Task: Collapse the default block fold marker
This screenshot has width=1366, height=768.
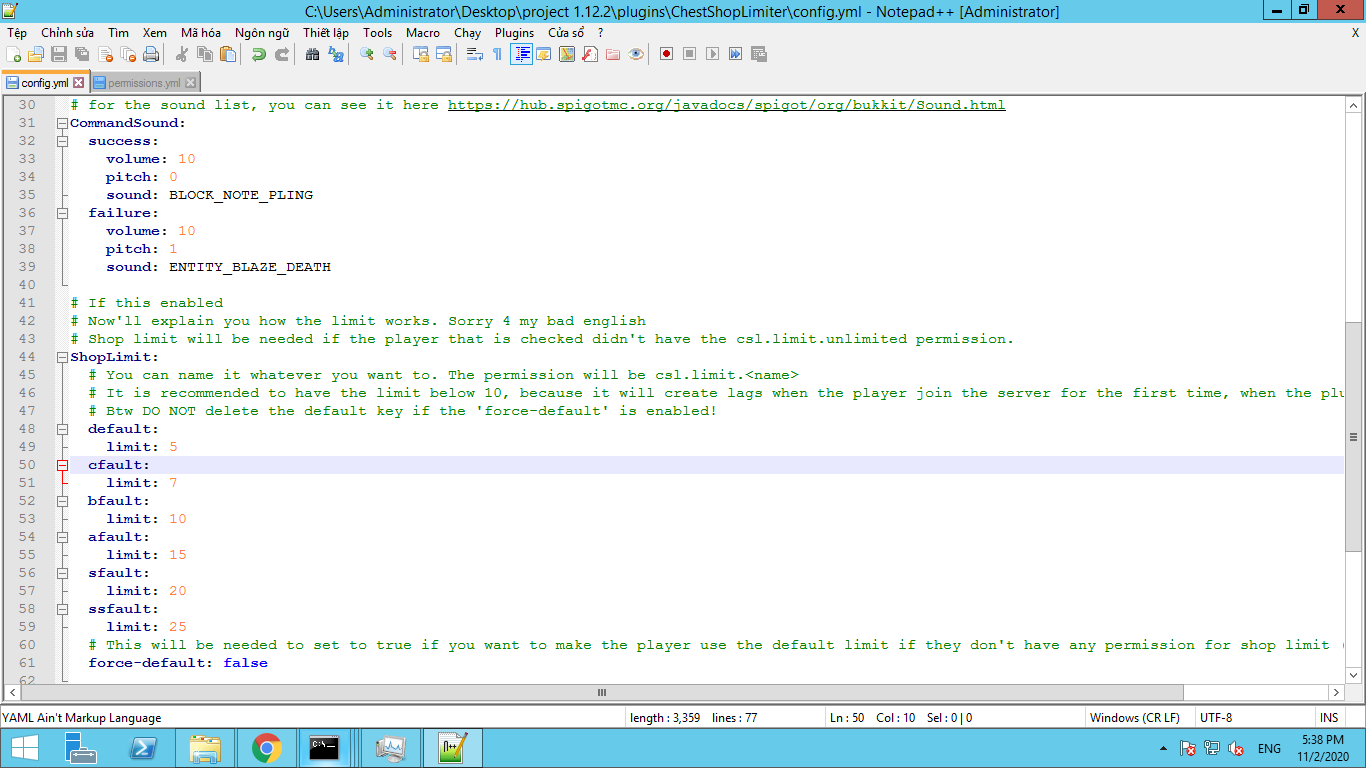Action: (62, 429)
